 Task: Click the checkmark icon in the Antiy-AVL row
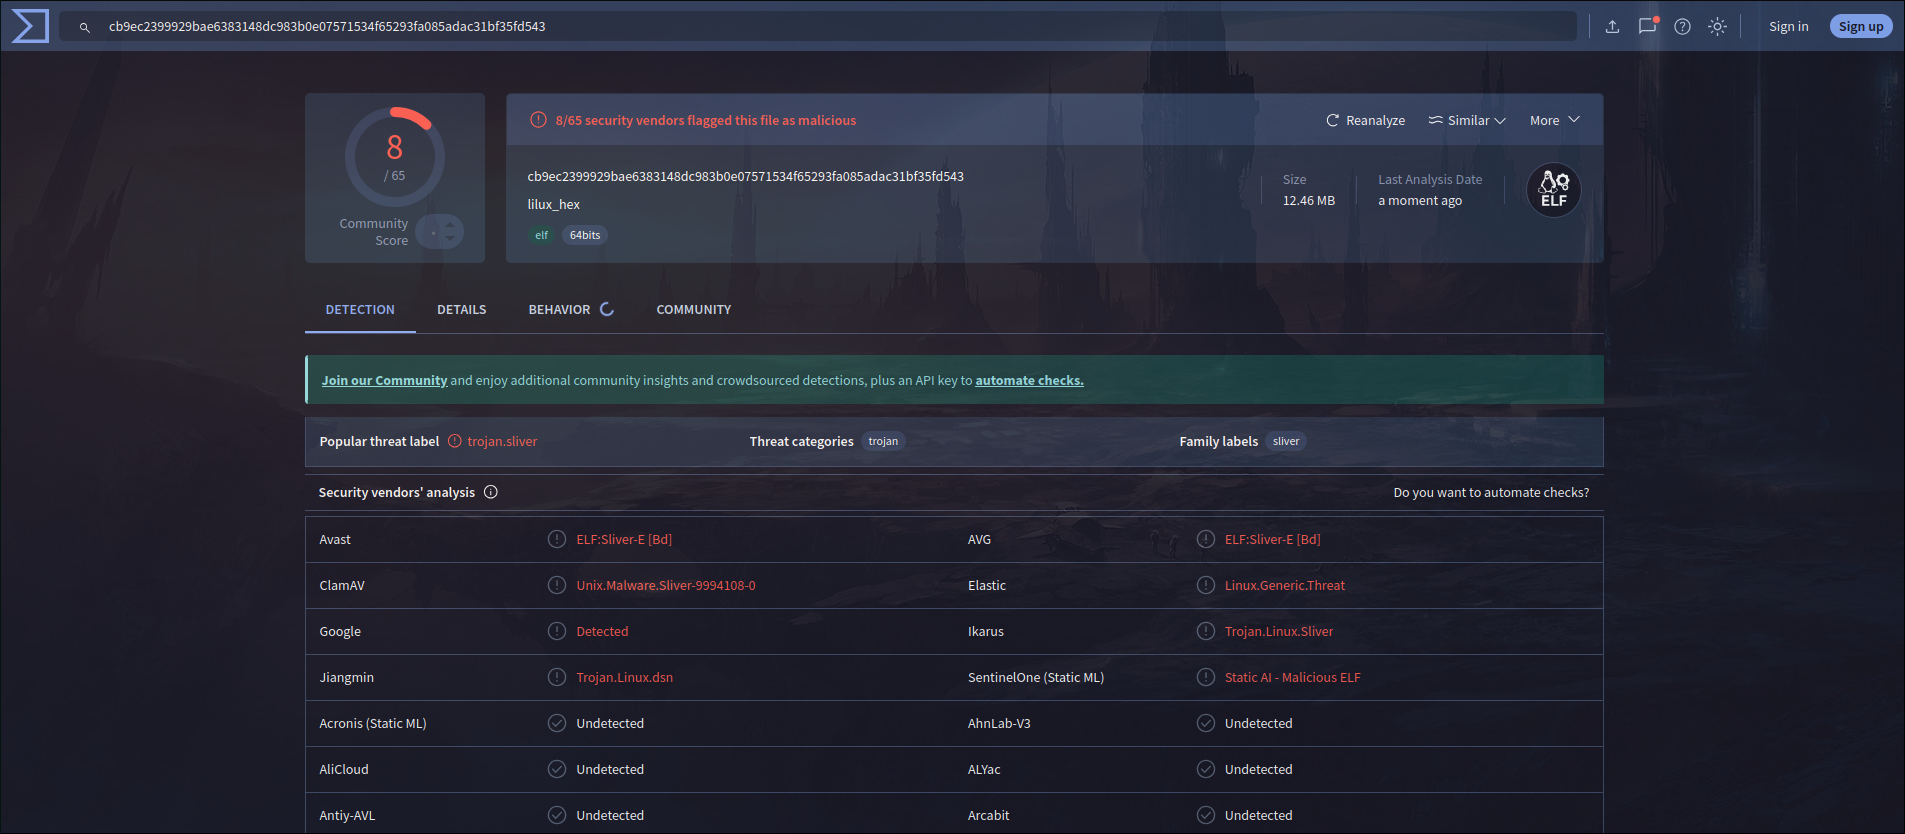pos(557,815)
